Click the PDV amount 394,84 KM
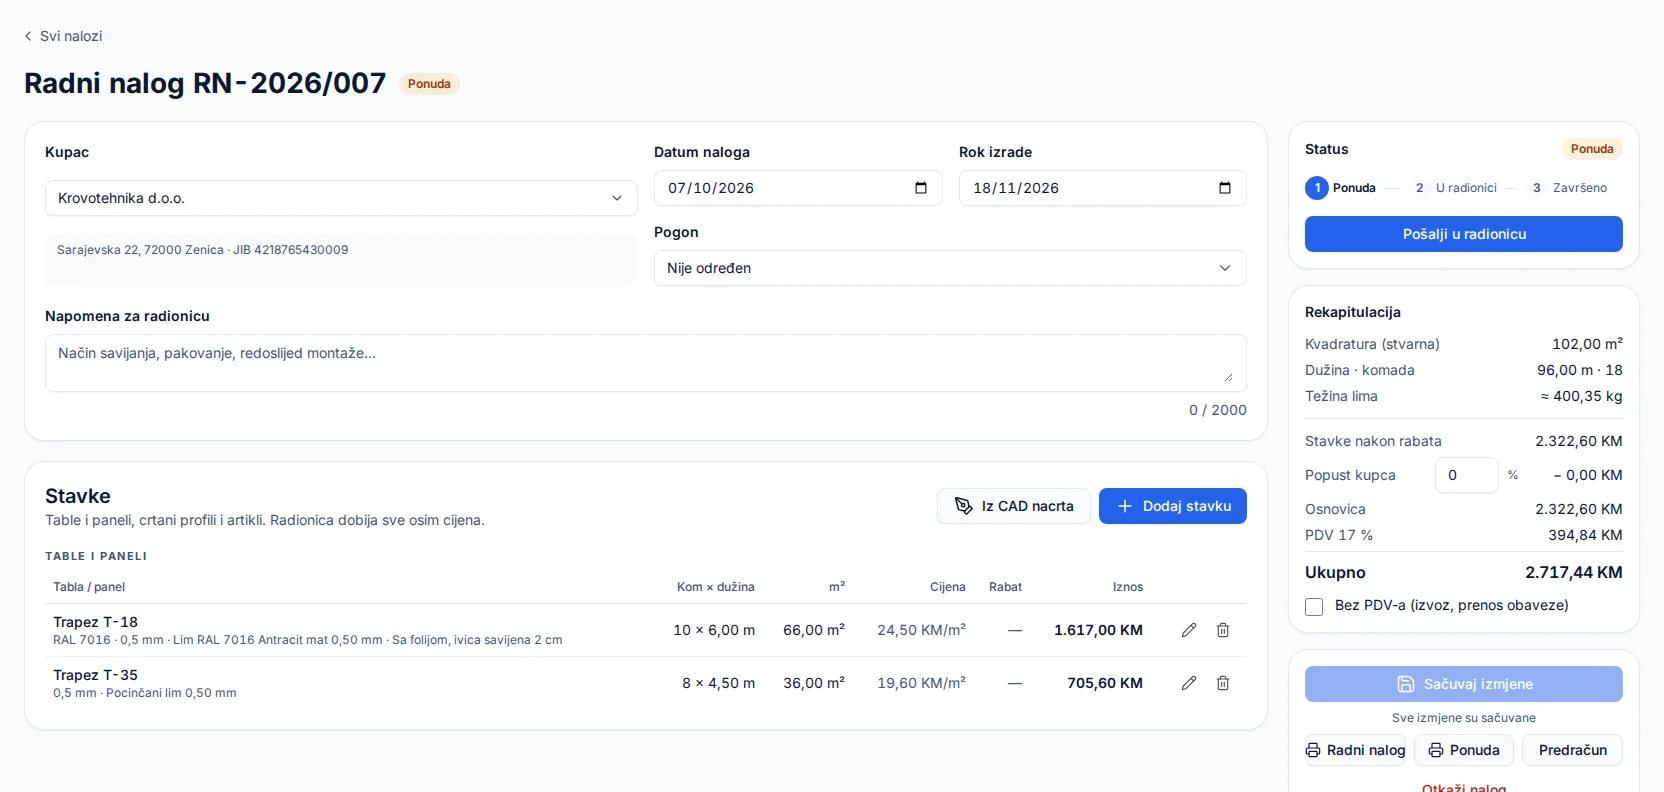Viewport: 1664px width, 792px height. [x=1585, y=535]
